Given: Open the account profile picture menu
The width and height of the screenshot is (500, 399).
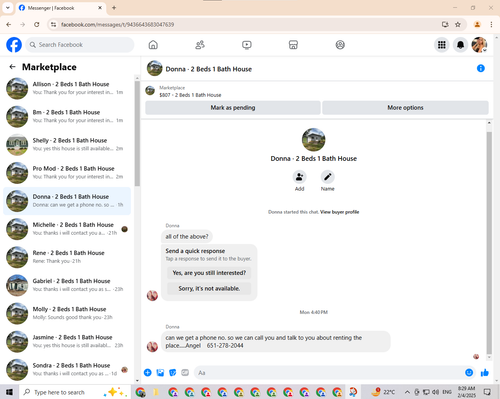Looking at the screenshot, I should (479, 45).
